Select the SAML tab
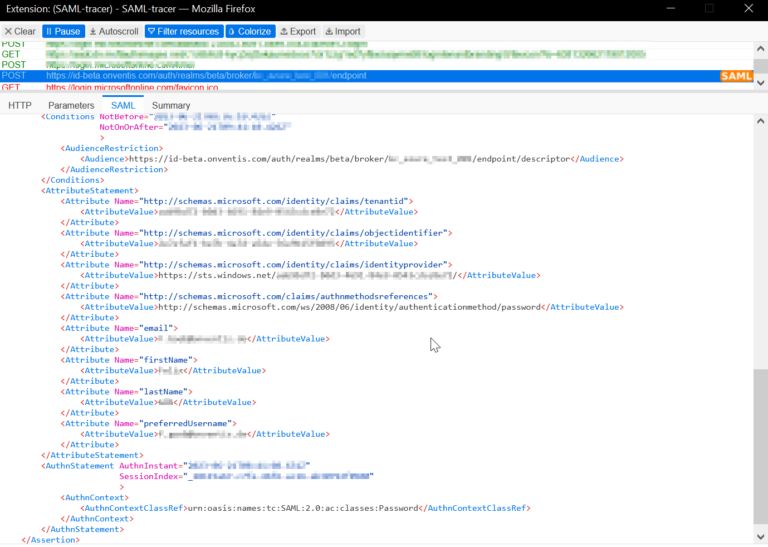The height and width of the screenshot is (547, 768). click(x=123, y=105)
